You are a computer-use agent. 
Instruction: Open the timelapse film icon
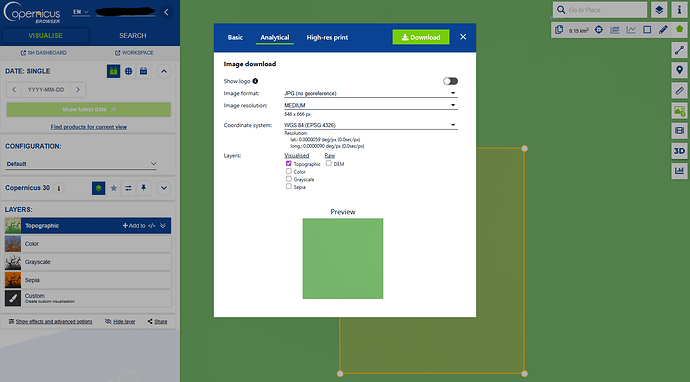point(679,131)
